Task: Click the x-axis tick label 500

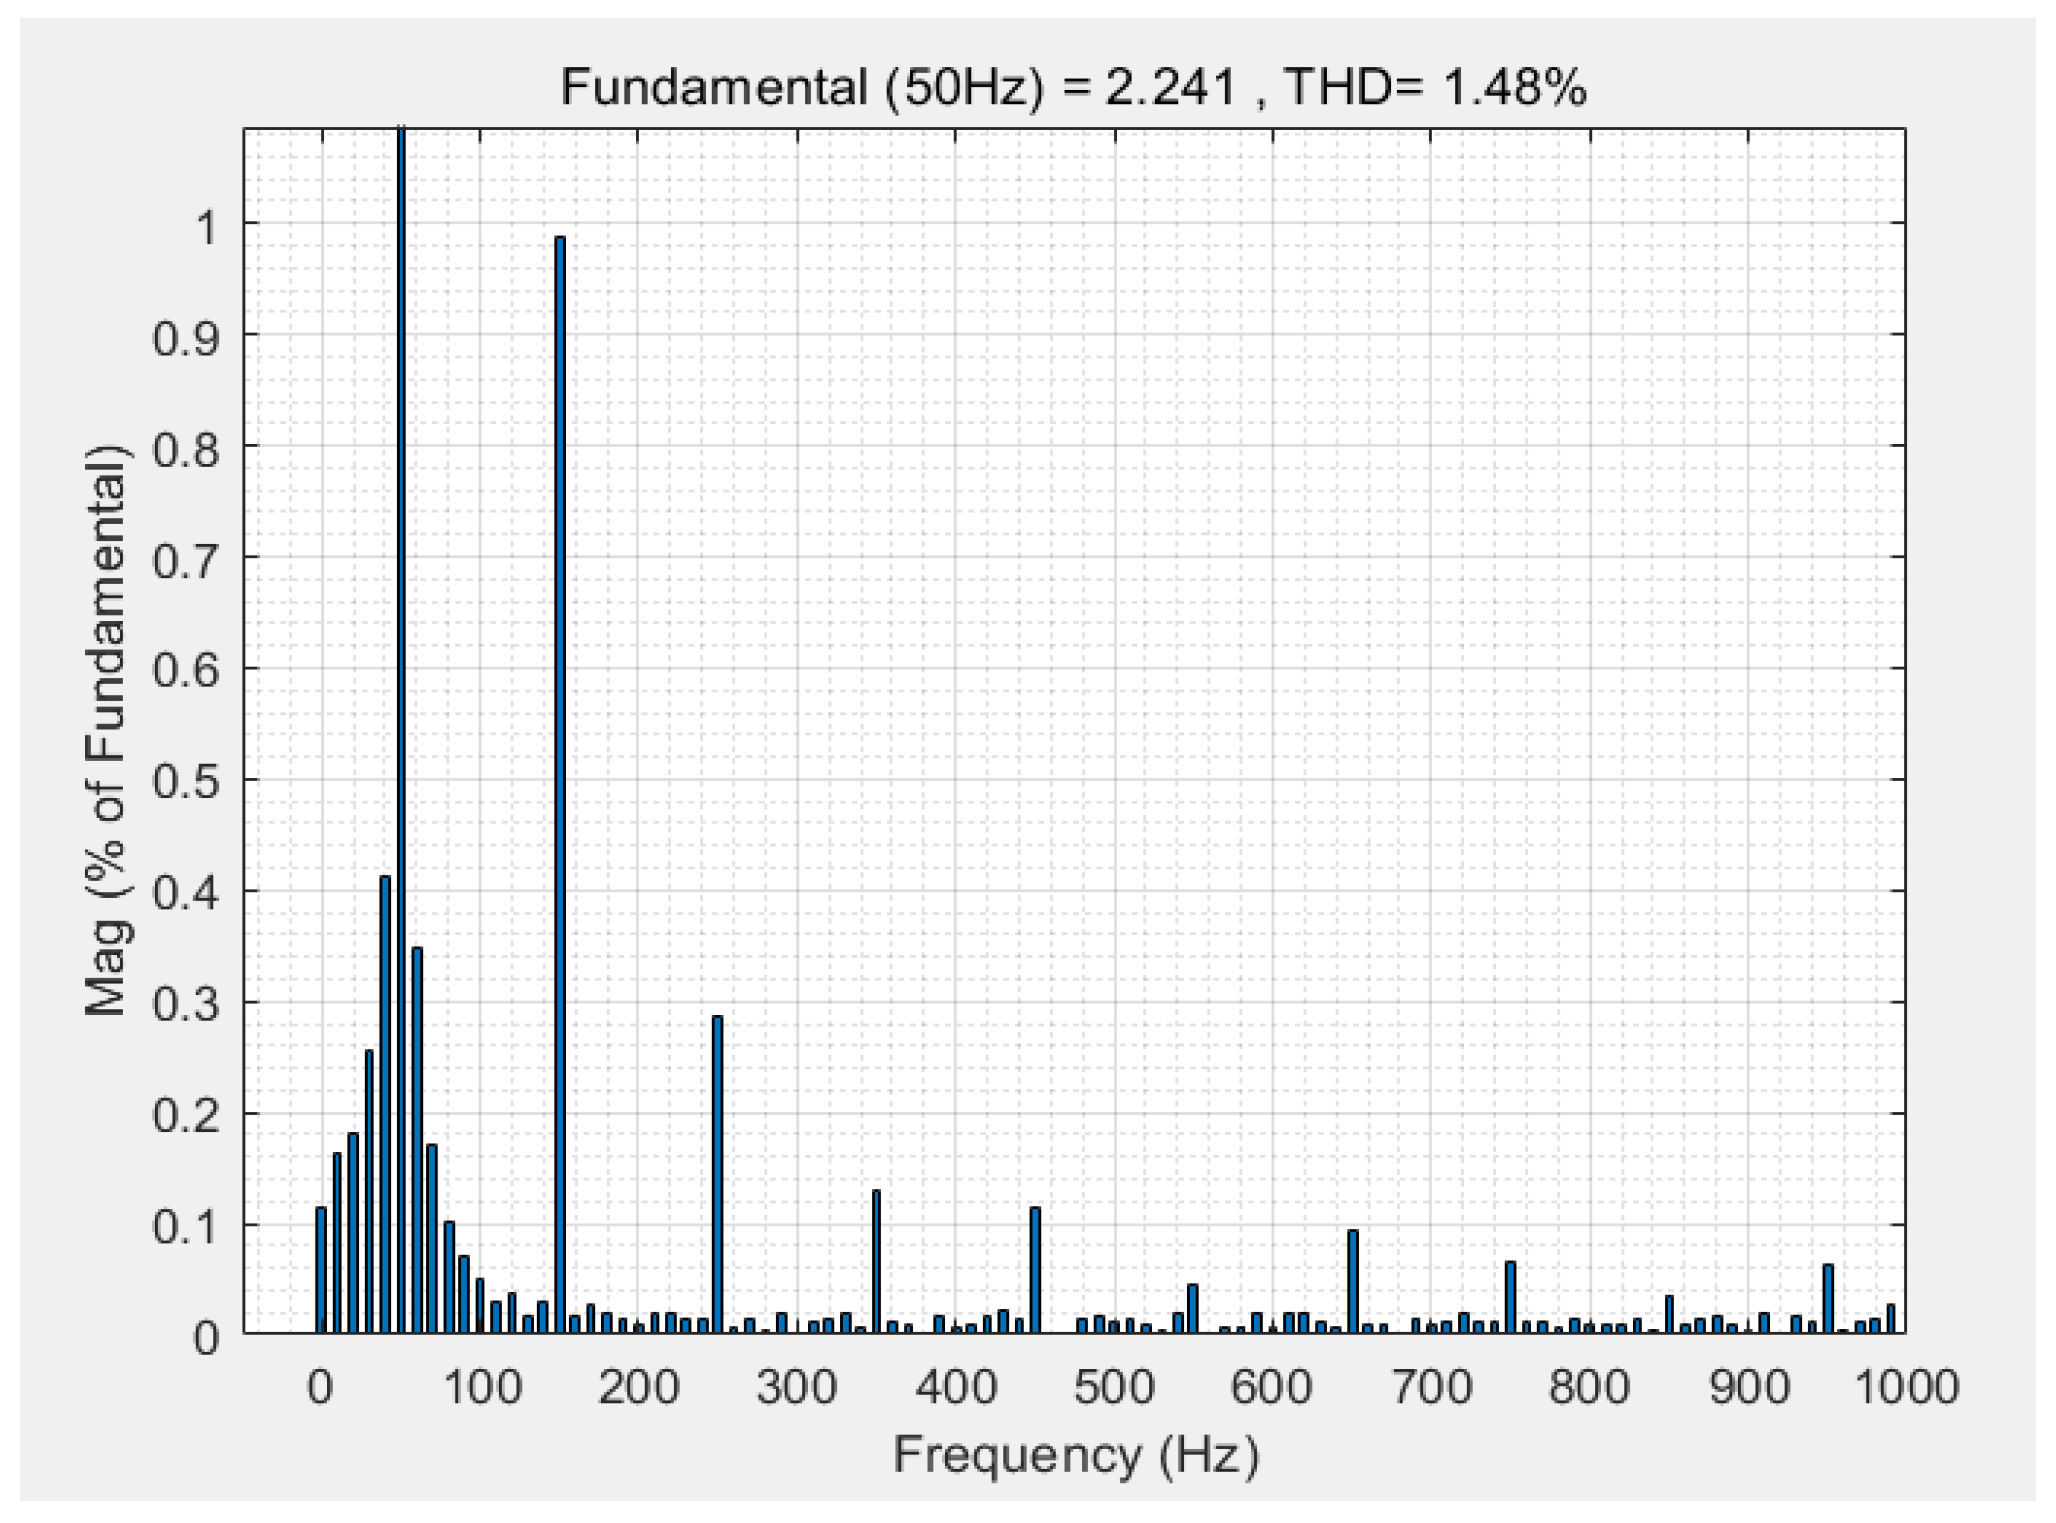Action: pos(1114,1388)
